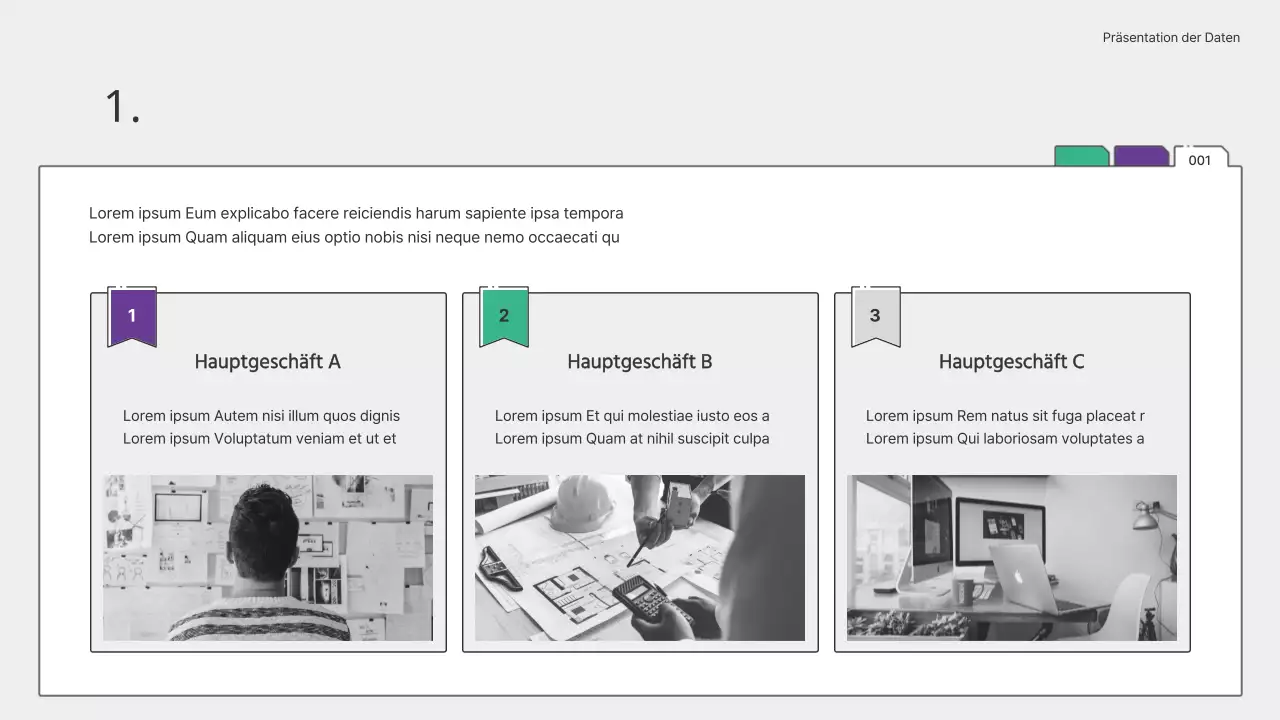Image resolution: width=1280 pixels, height=720 pixels.
Task: Select the Hauptgeschäft A heading
Action: [x=268, y=362]
